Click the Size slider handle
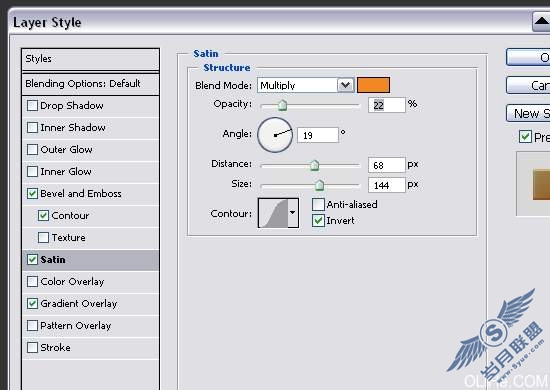 click(x=319, y=185)
